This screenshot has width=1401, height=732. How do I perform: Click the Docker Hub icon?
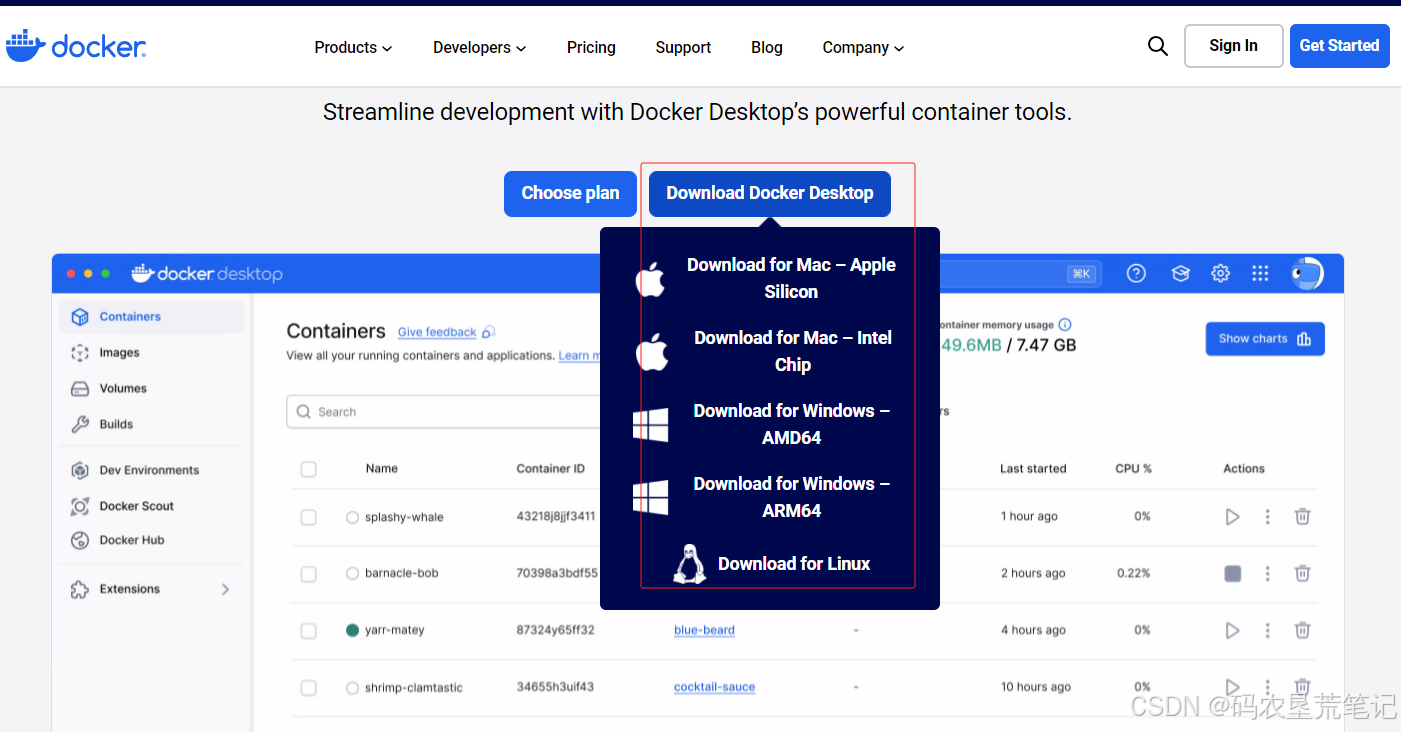[80, 540]
